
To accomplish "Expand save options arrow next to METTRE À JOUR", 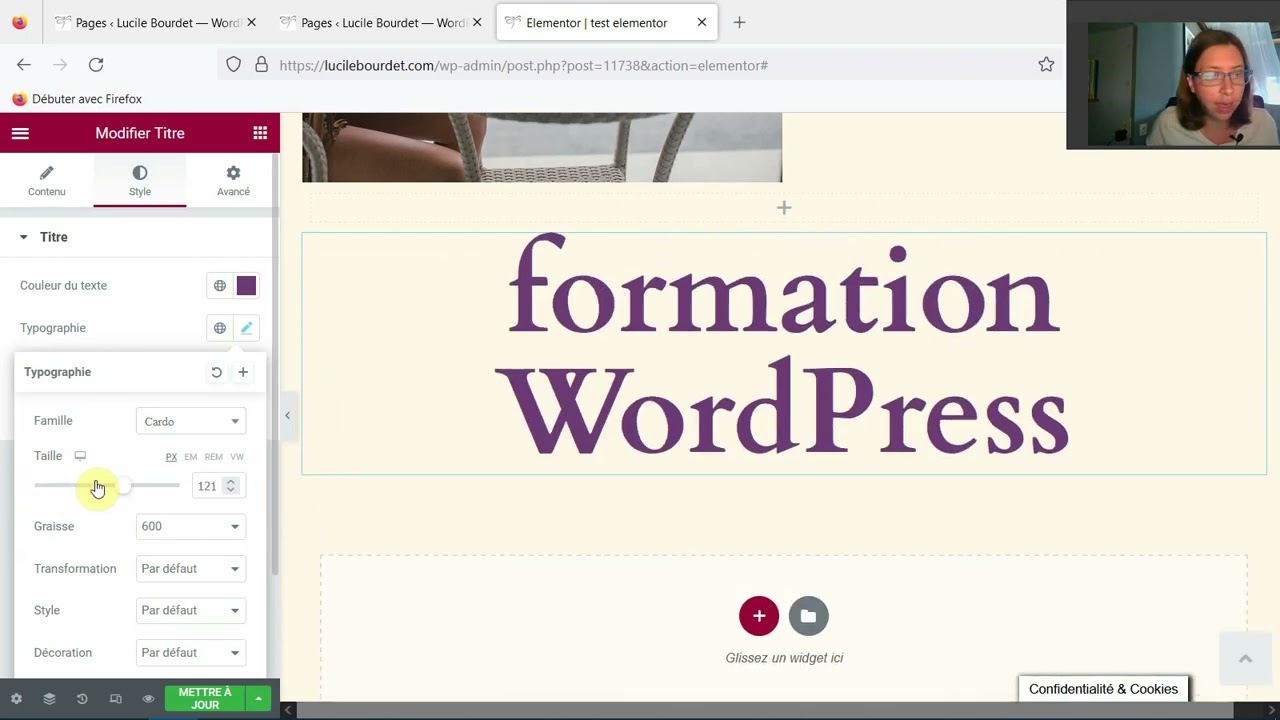I will click(x=258, y=698).
